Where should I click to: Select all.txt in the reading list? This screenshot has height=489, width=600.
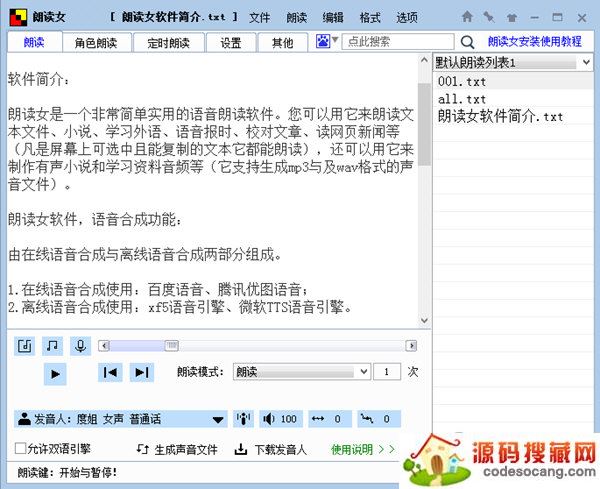[x=462, y=99]
